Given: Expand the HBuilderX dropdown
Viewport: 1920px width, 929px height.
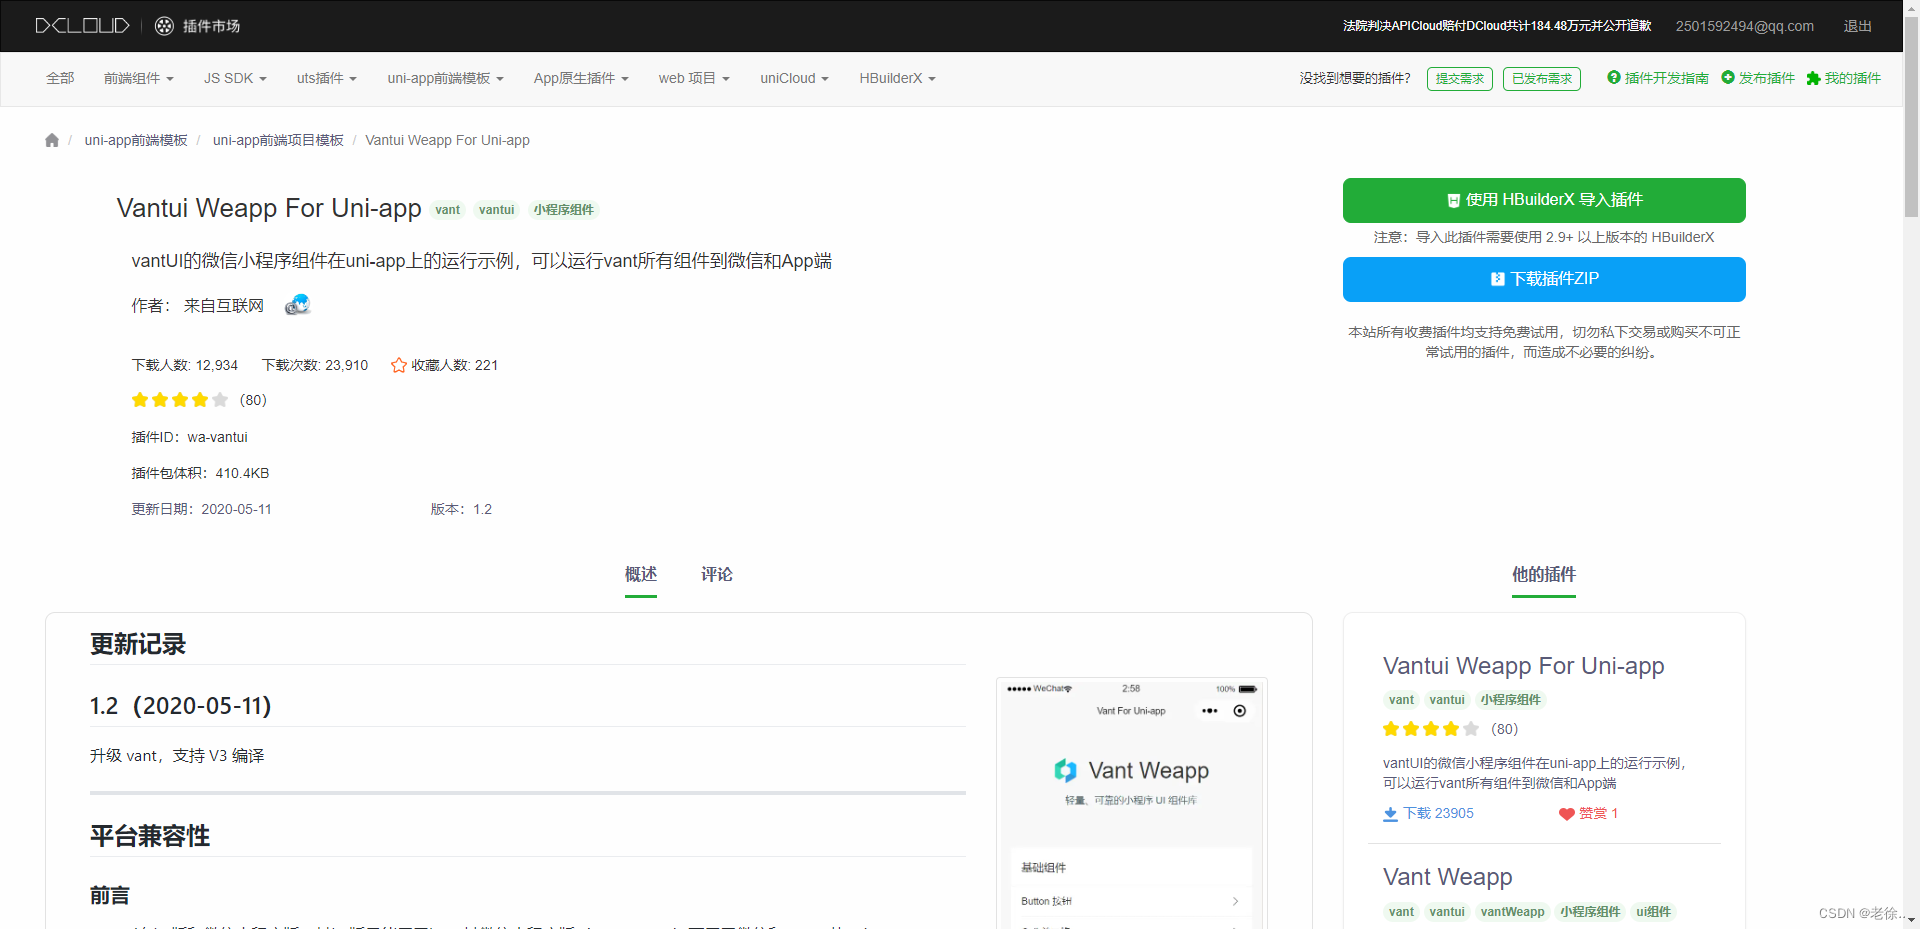Looking at the screenshot, I should 896,78.
